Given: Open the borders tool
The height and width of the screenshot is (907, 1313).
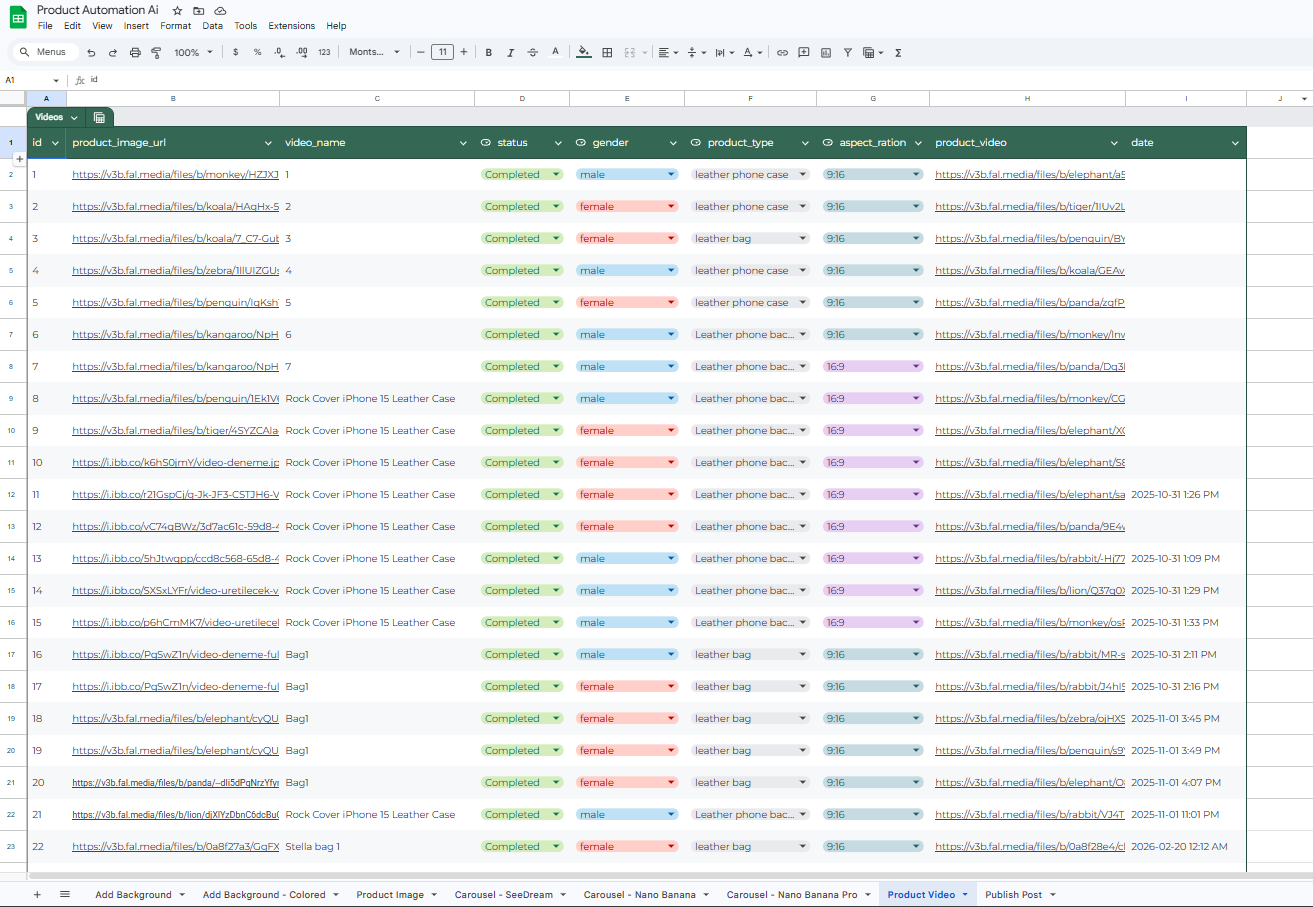Looking at the screenshot, I should [607, 52].
